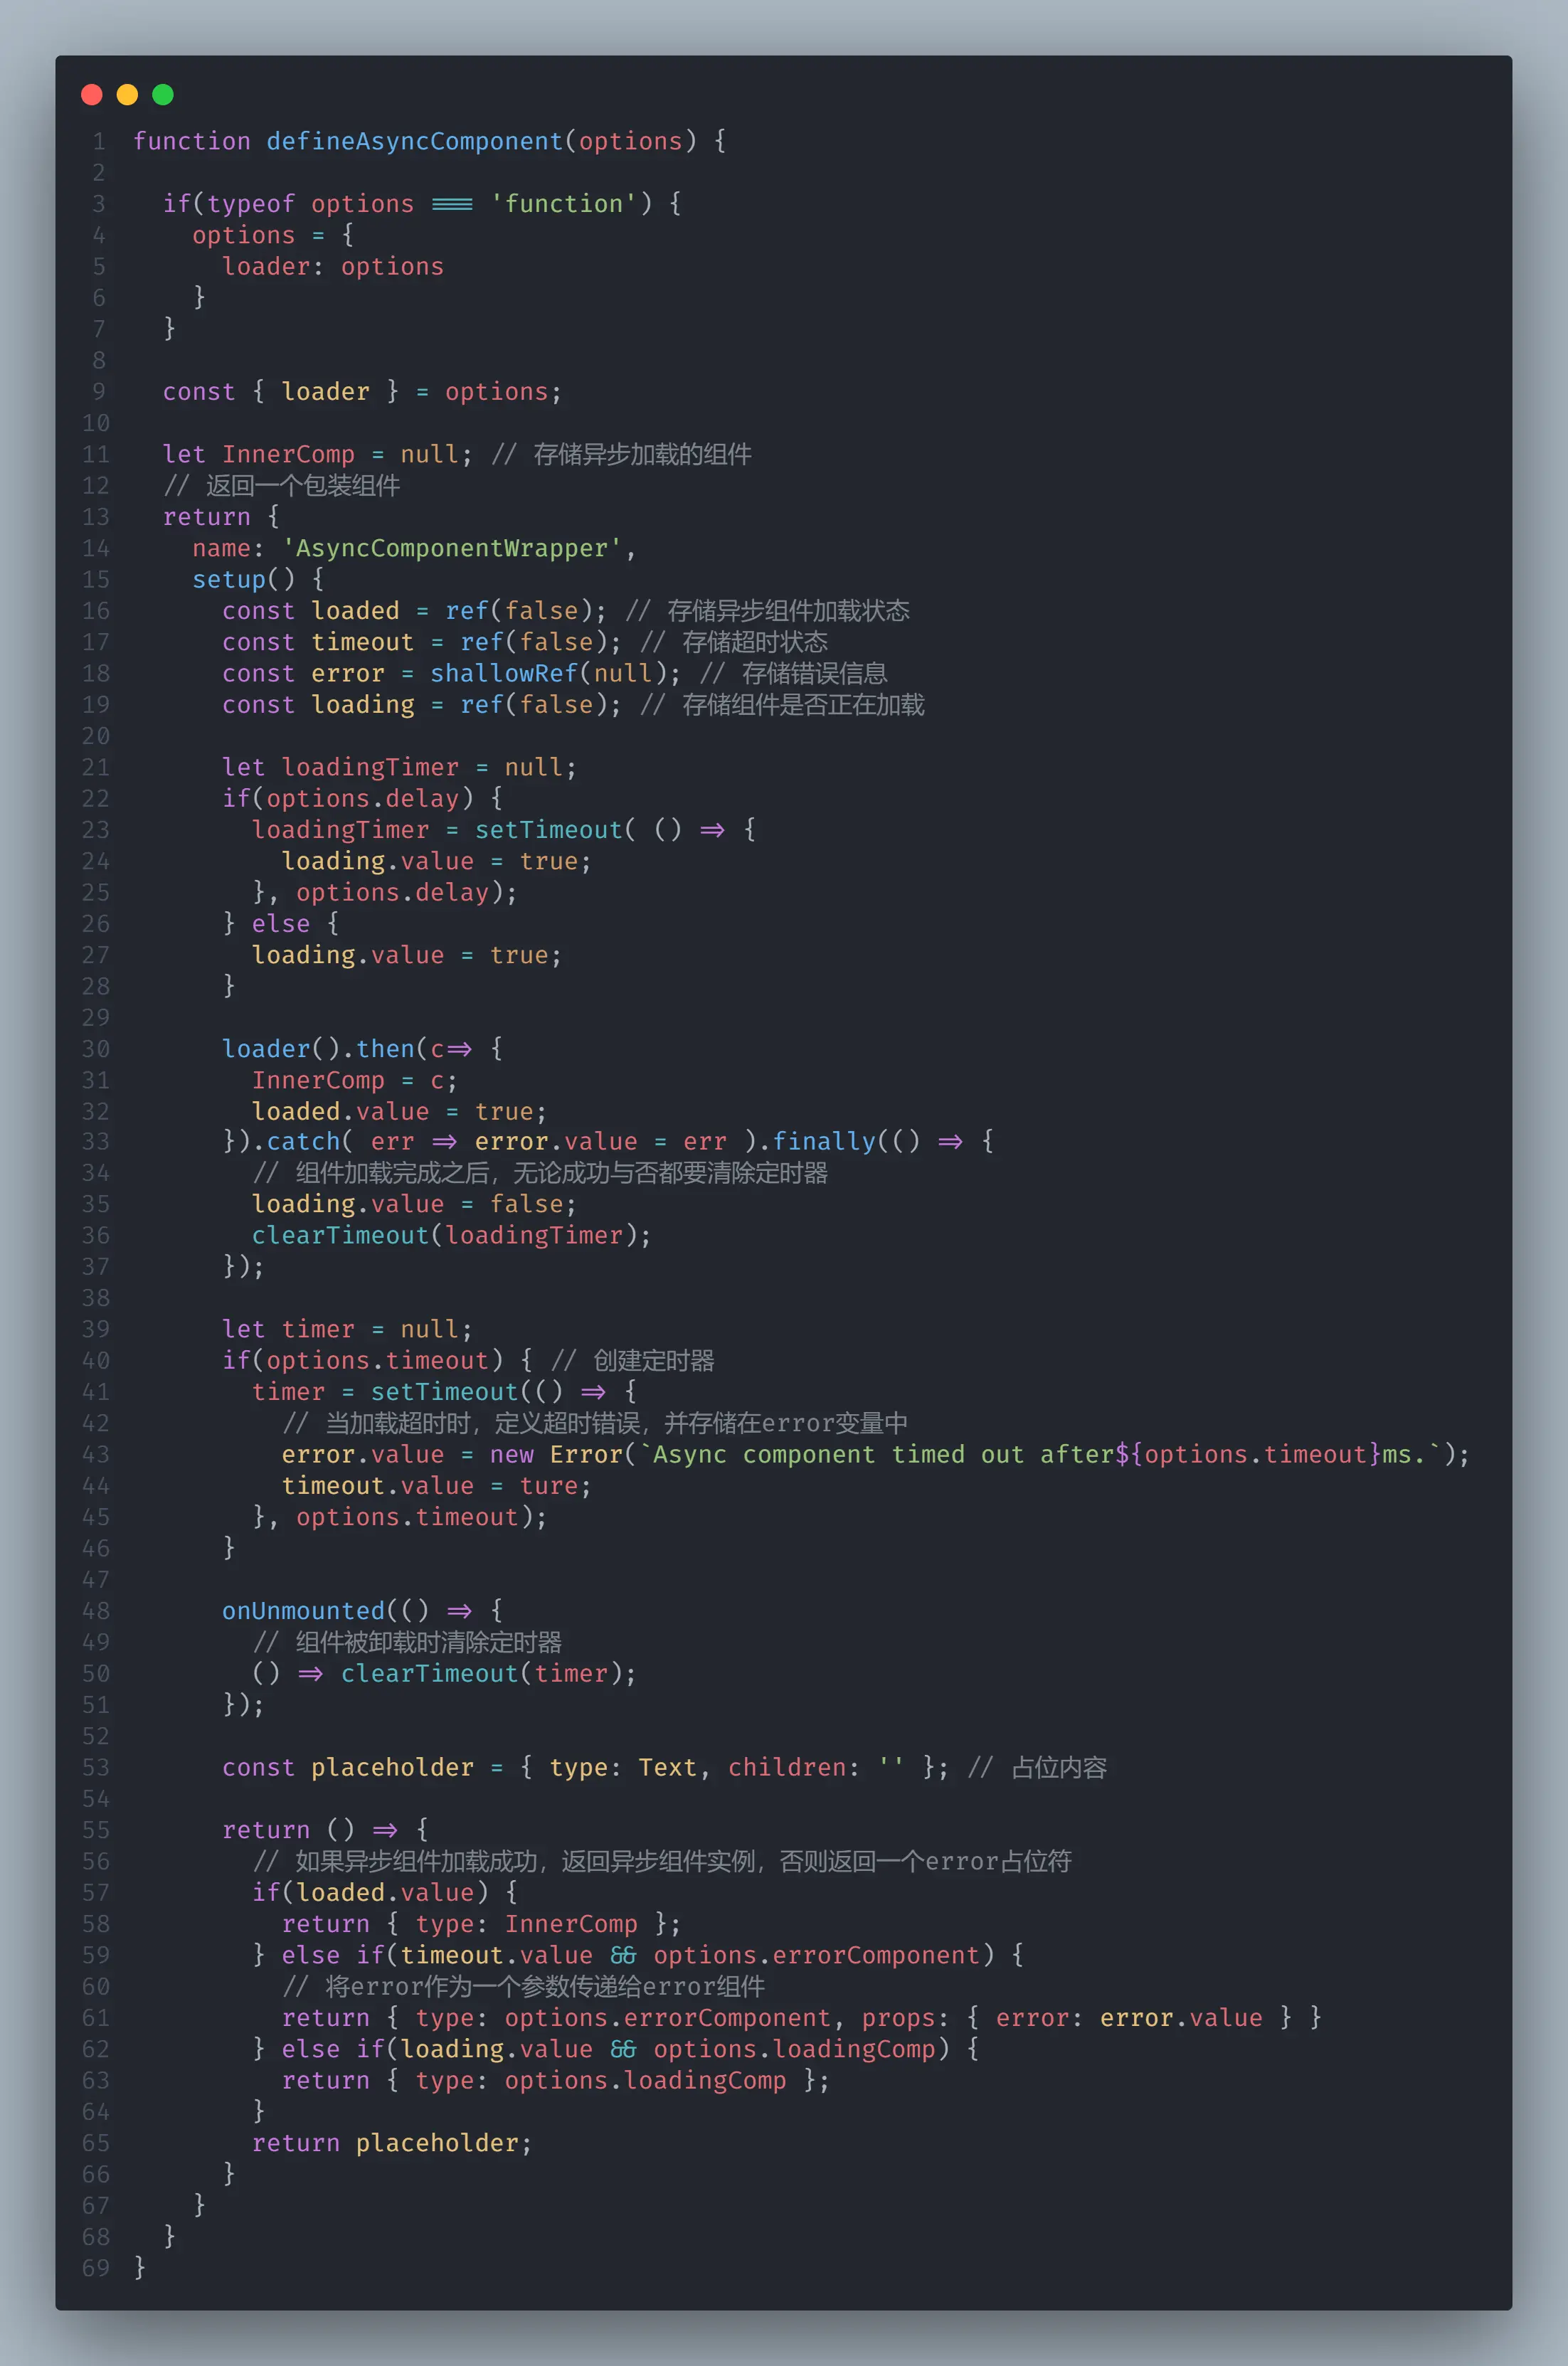Click the comment "存储异步加载的组件"
This screenshot has width=1568, height=2366.
tap(642, 454)
